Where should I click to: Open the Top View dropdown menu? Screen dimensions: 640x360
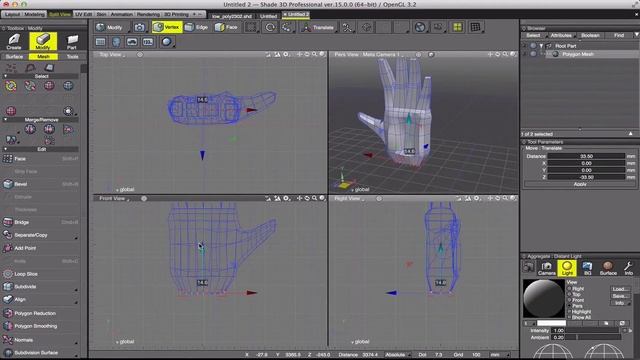113,55
